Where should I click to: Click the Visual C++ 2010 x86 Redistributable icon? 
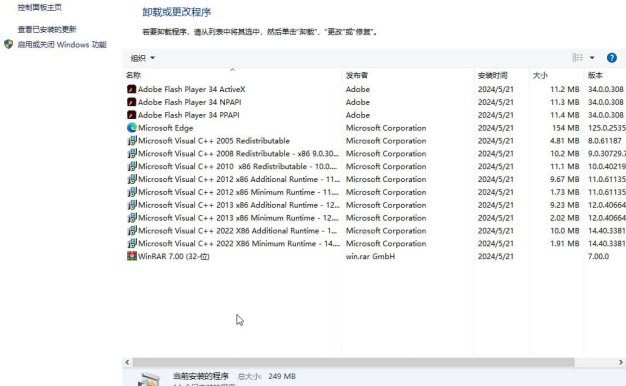click(x=132, y=166)
